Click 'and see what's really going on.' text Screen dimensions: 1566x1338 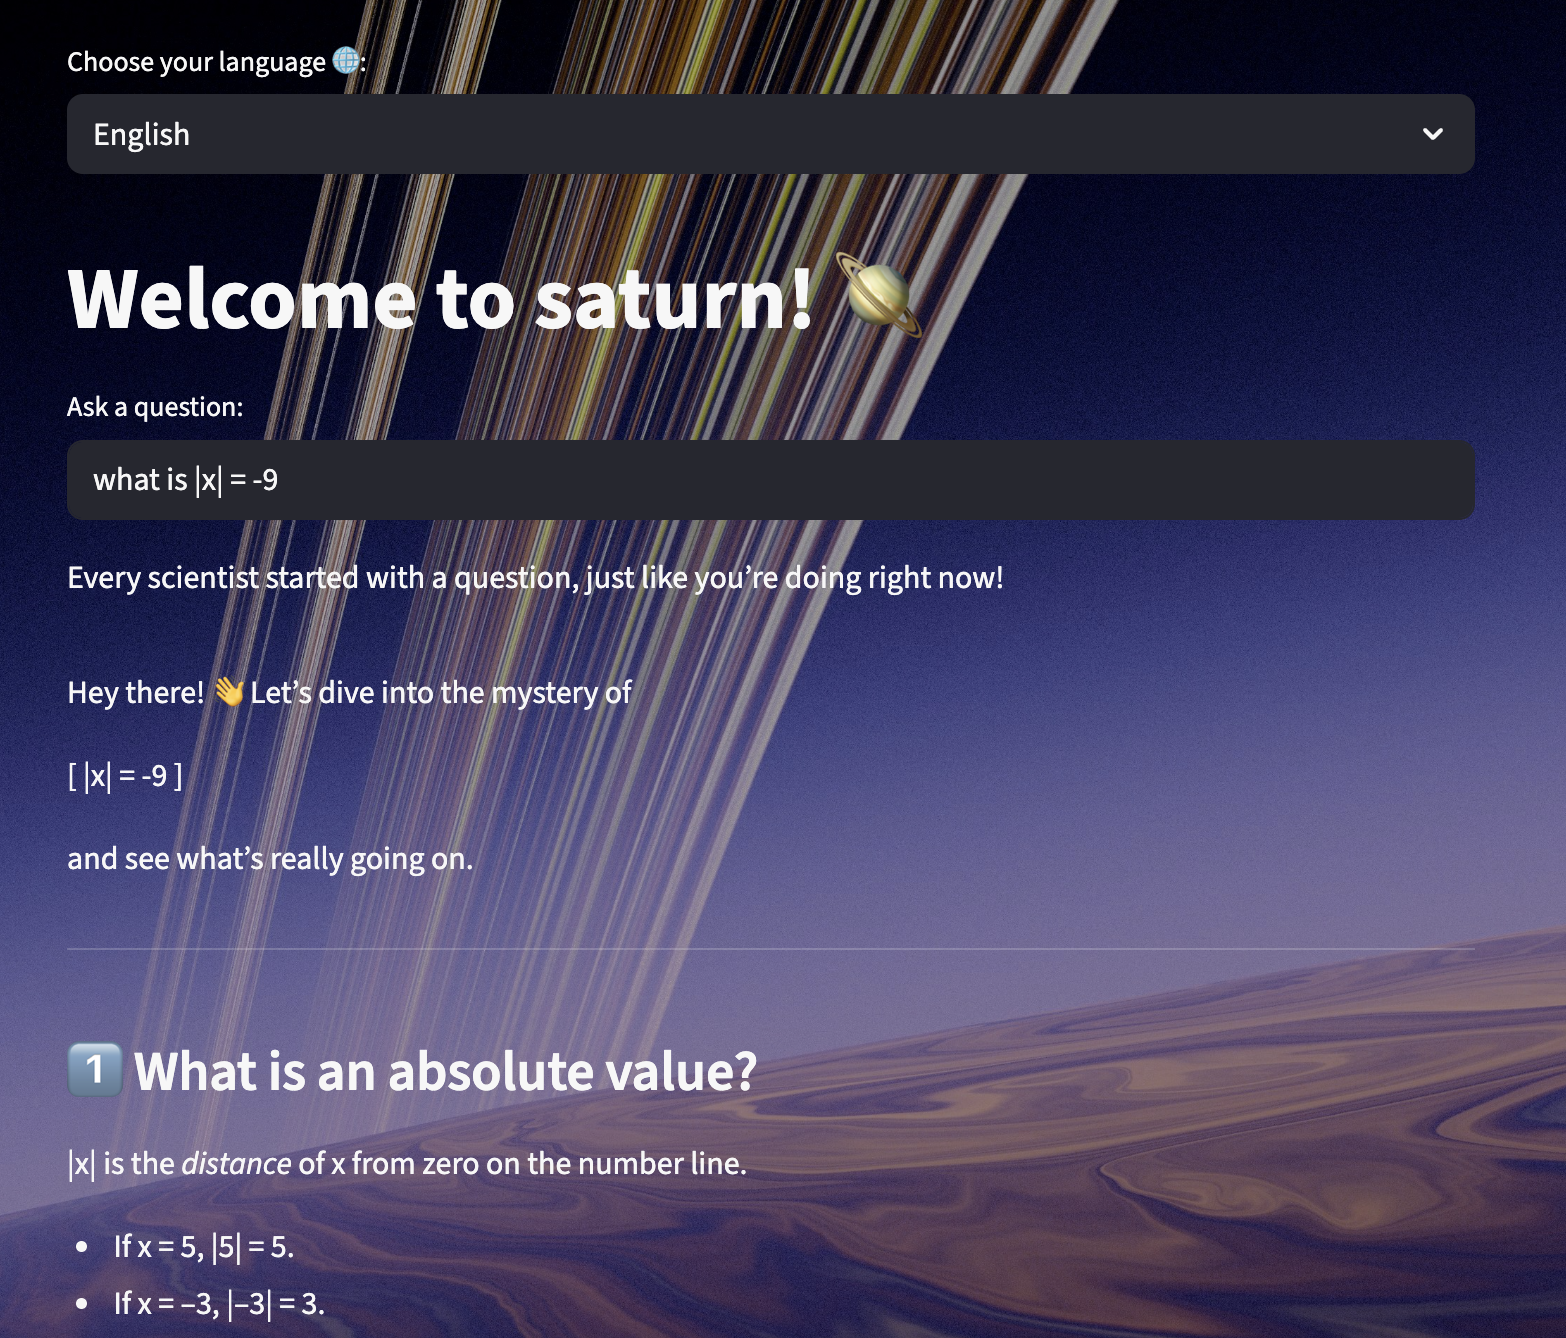[270, 859]
